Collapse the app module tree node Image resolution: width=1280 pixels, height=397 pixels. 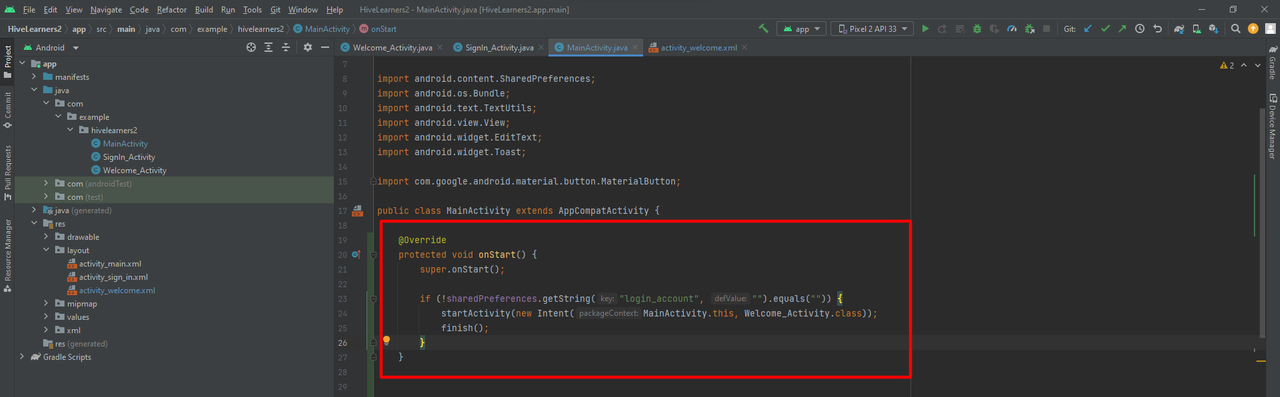coord(22,63)
